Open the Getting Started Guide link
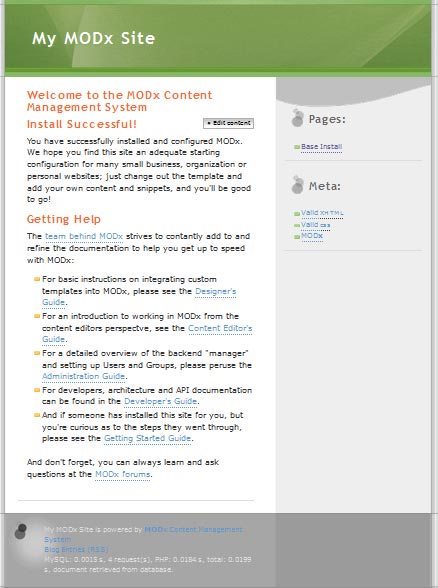The image size is (438, 588). [147, 438]
